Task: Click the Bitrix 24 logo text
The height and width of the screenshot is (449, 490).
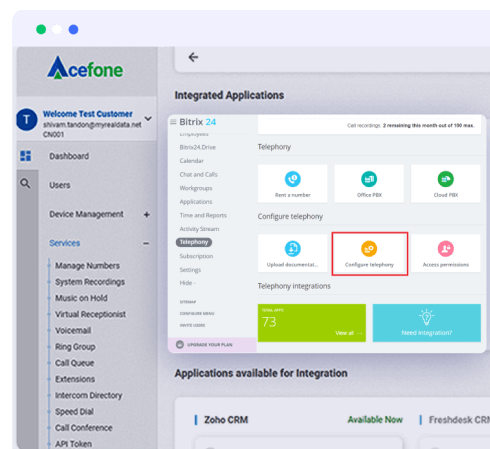Action: 198,122
